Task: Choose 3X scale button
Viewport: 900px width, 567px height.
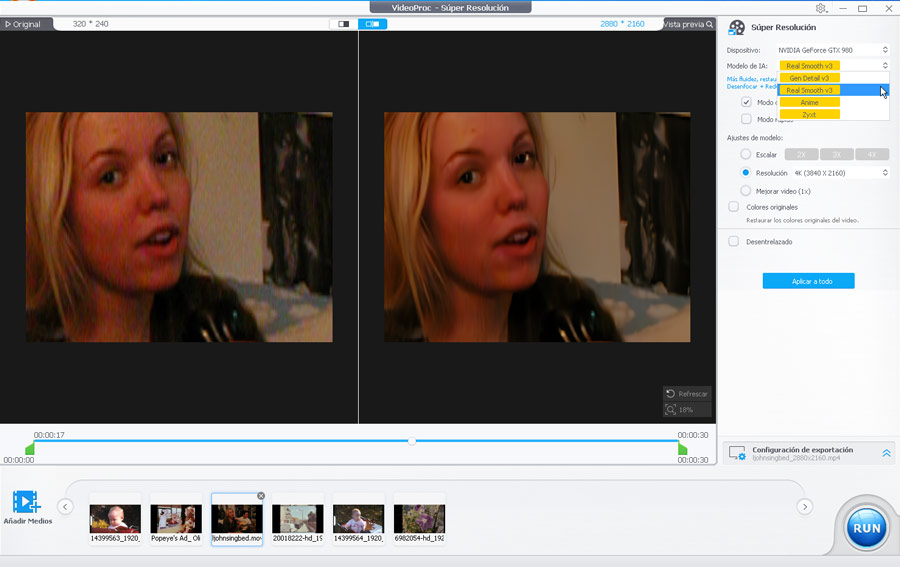Action: click(837, 154)
